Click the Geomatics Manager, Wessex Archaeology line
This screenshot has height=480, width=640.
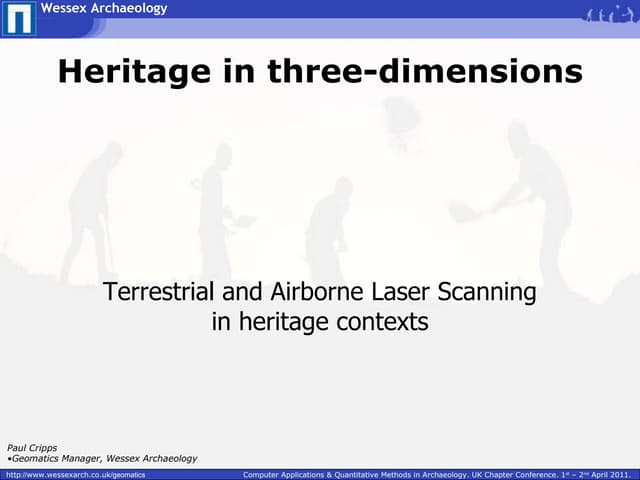(x=104, y=459)
